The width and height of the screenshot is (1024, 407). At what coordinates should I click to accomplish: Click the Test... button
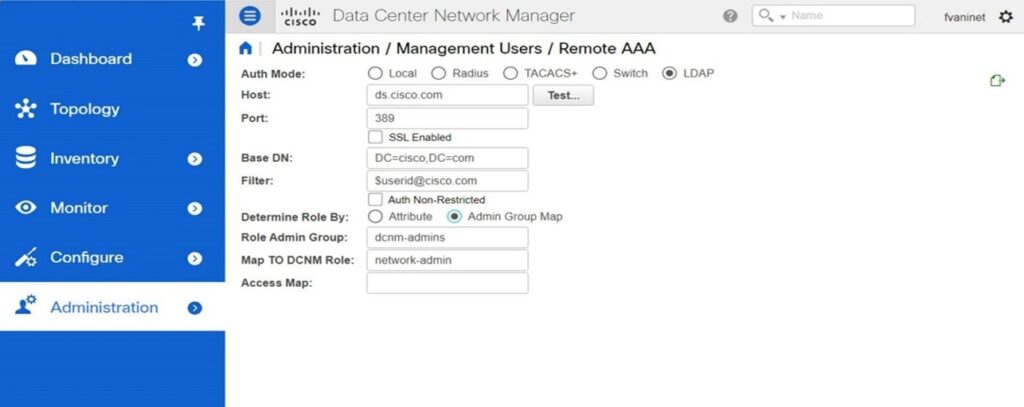click(563, 95)
